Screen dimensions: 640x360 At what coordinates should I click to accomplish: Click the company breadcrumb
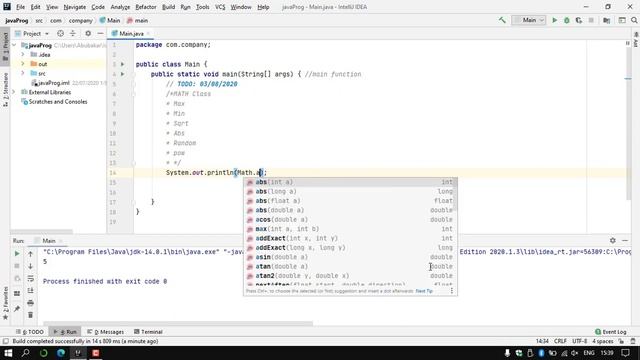tap(80, 20)
